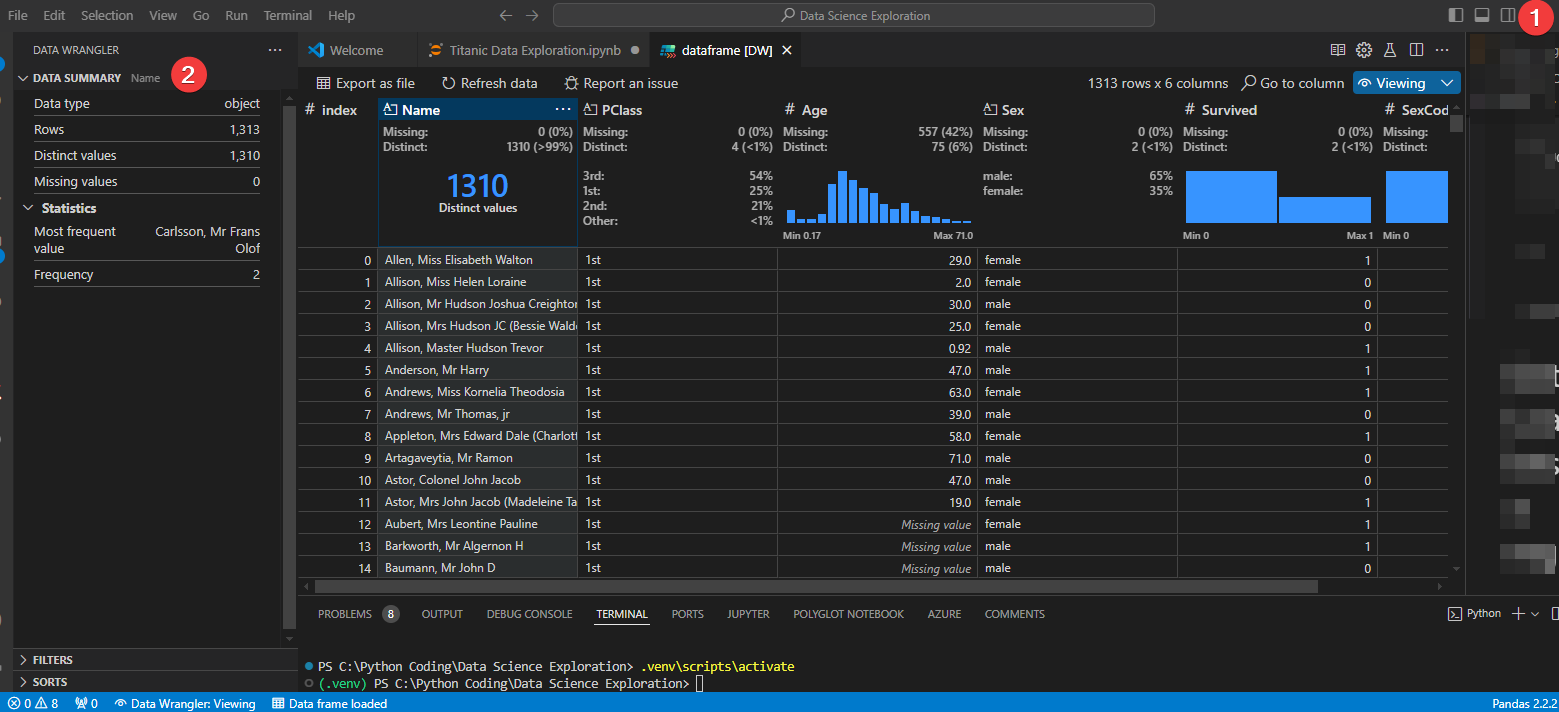Open the DEBUG CONSOLE panel tab
The image size is (1559, 712).
point(530,614)
